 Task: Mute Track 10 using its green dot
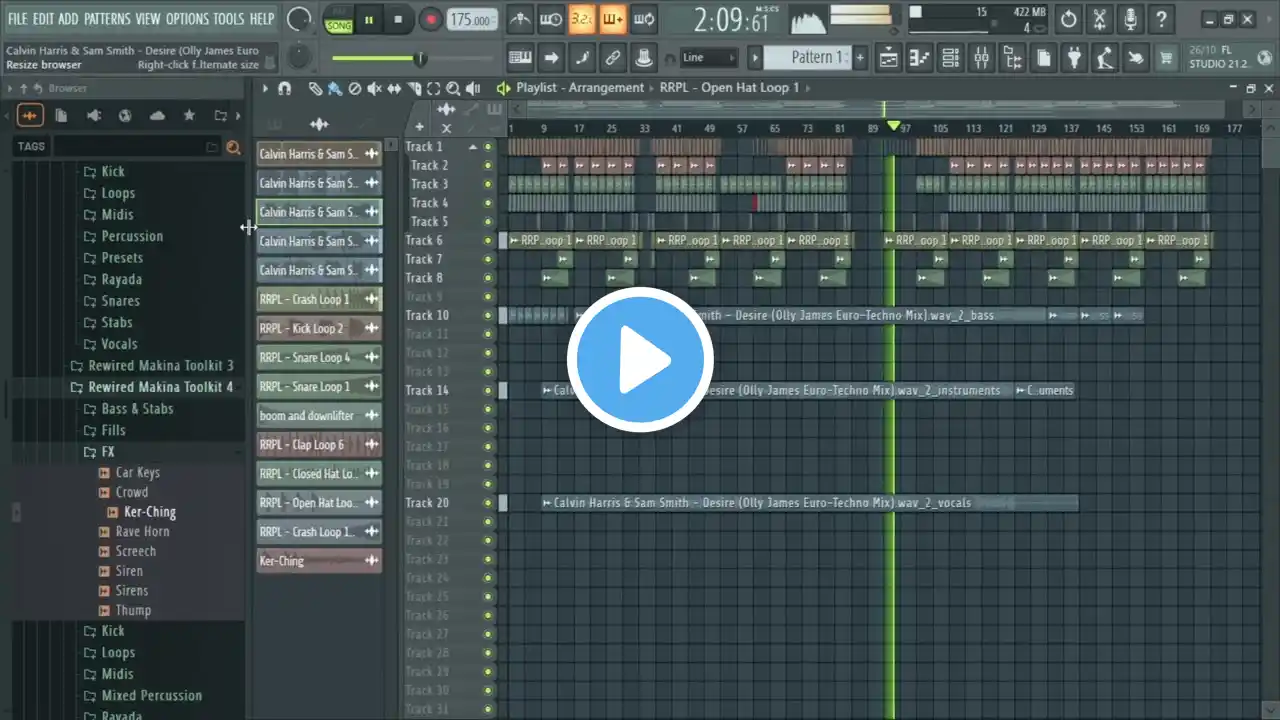488,315
